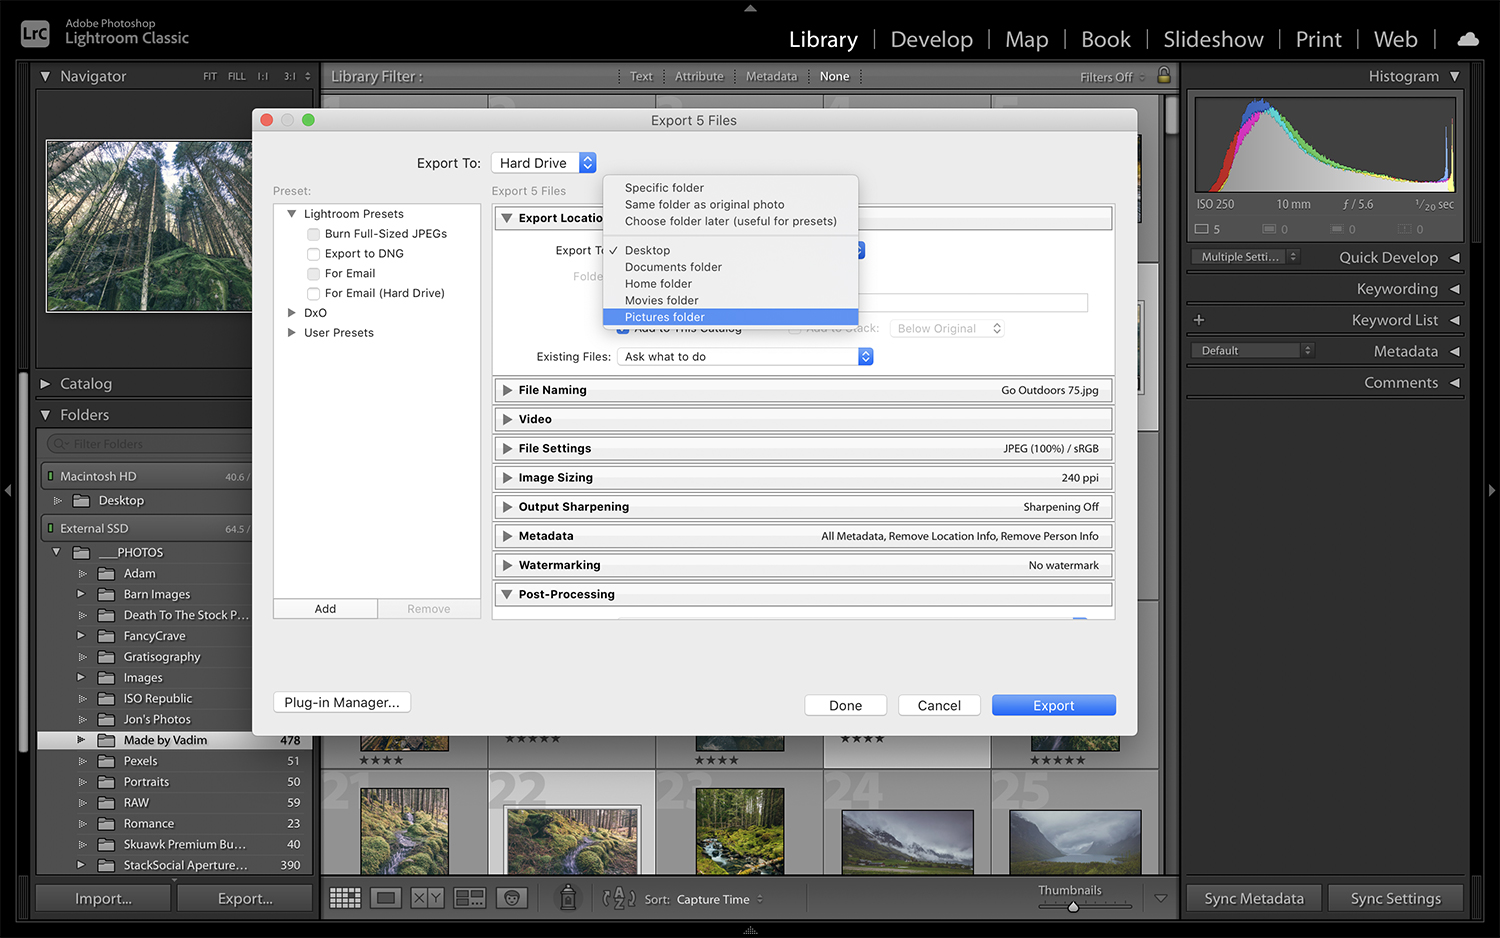The image size is (1500, 938).
Task: Click the Desktop folder icon under Macintosh HD
Action: coord(82,500)
